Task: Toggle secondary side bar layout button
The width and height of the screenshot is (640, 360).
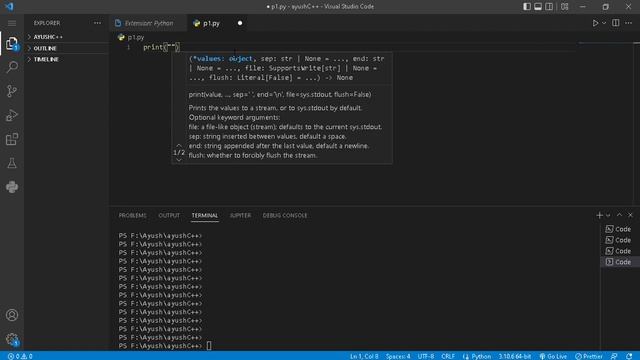Action: (x=549, y=7)
